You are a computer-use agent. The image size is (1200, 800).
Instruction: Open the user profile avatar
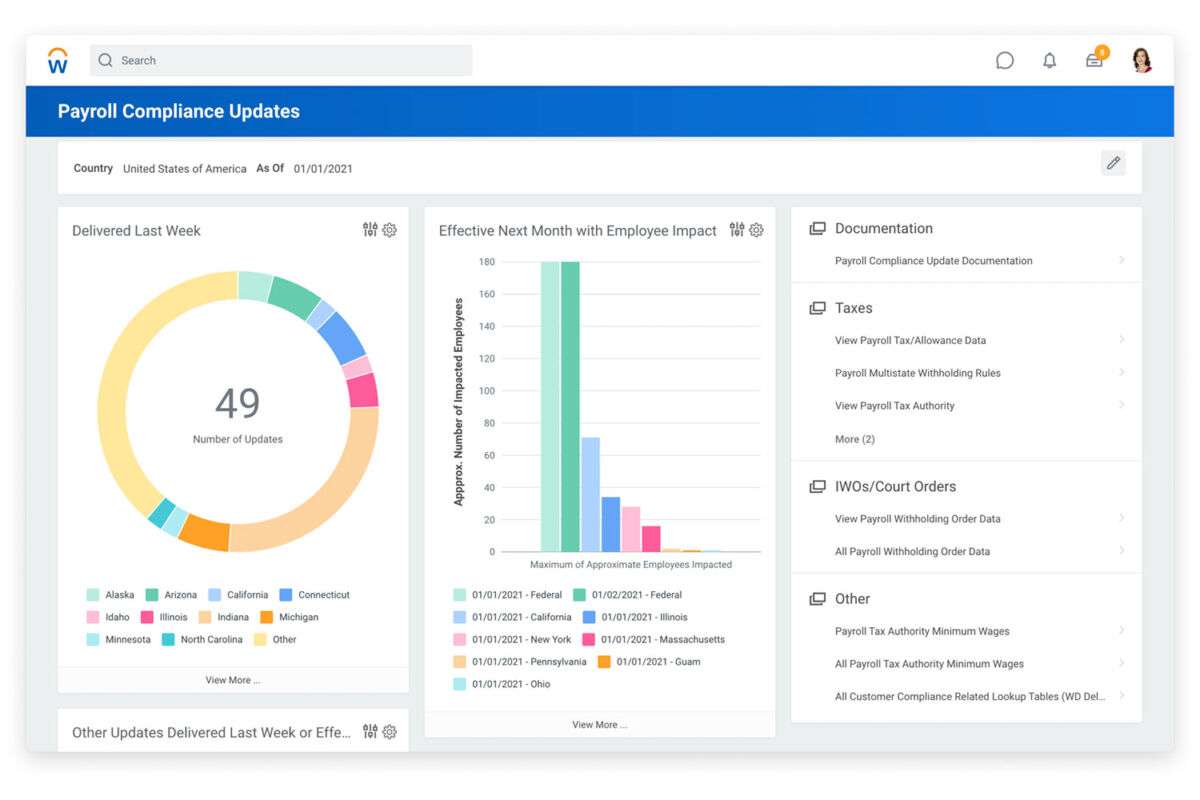pyautogui.click(x=1141, y=61)
